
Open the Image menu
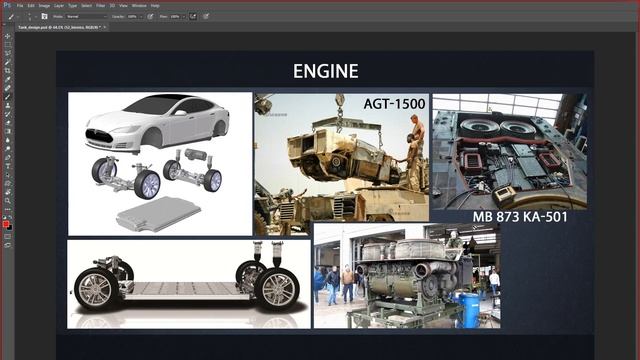44,6
